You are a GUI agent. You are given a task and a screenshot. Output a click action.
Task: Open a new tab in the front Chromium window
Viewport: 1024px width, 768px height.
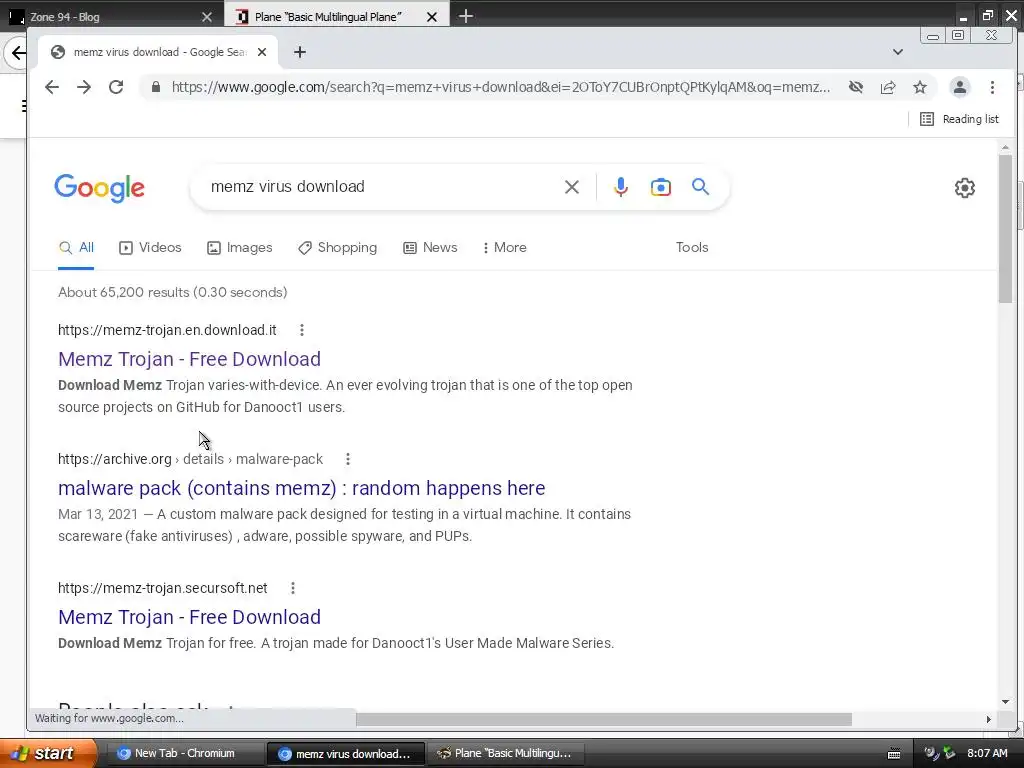pos(300,52)
